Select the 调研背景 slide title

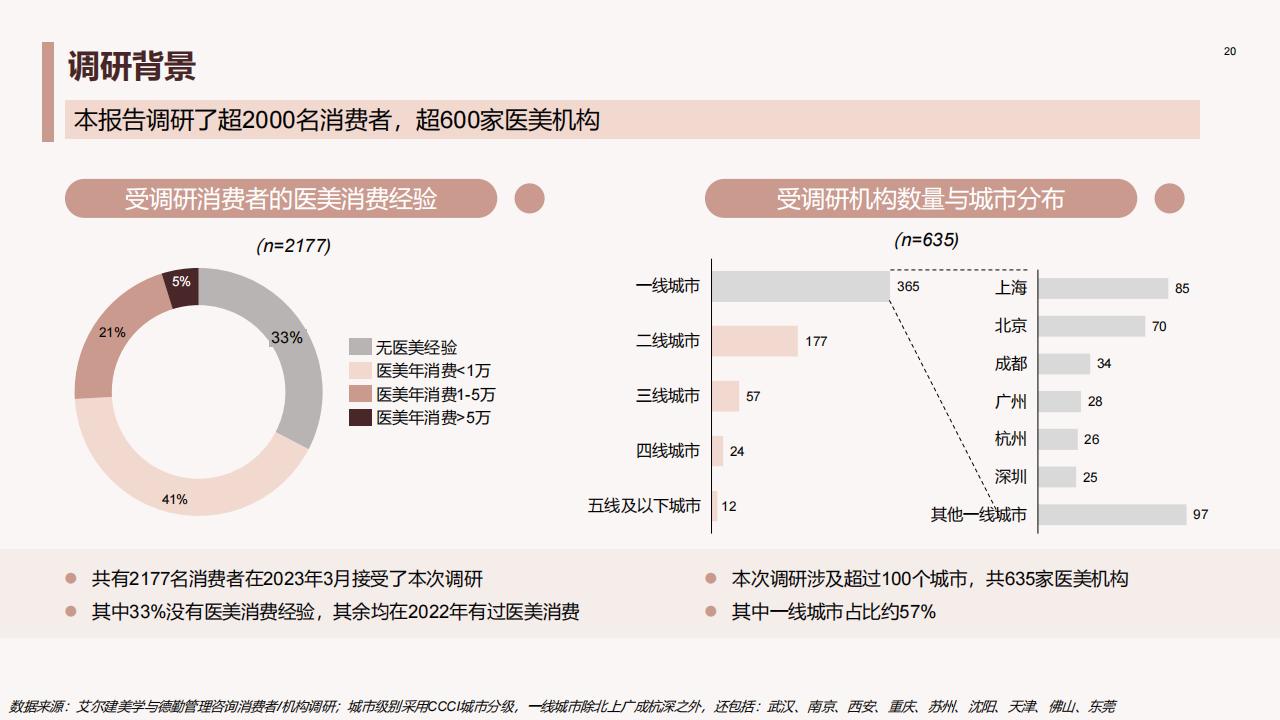[x=132, y=66]
